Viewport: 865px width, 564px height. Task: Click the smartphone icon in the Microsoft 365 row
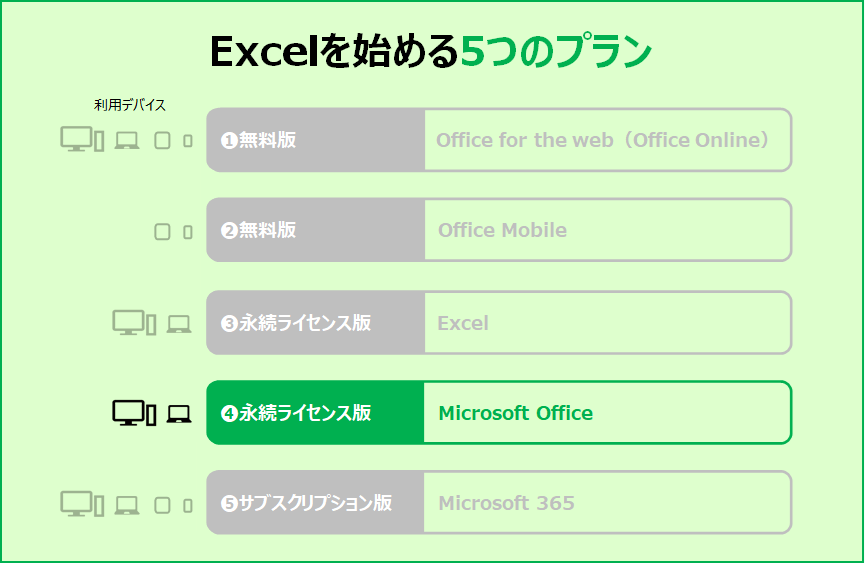188,506
